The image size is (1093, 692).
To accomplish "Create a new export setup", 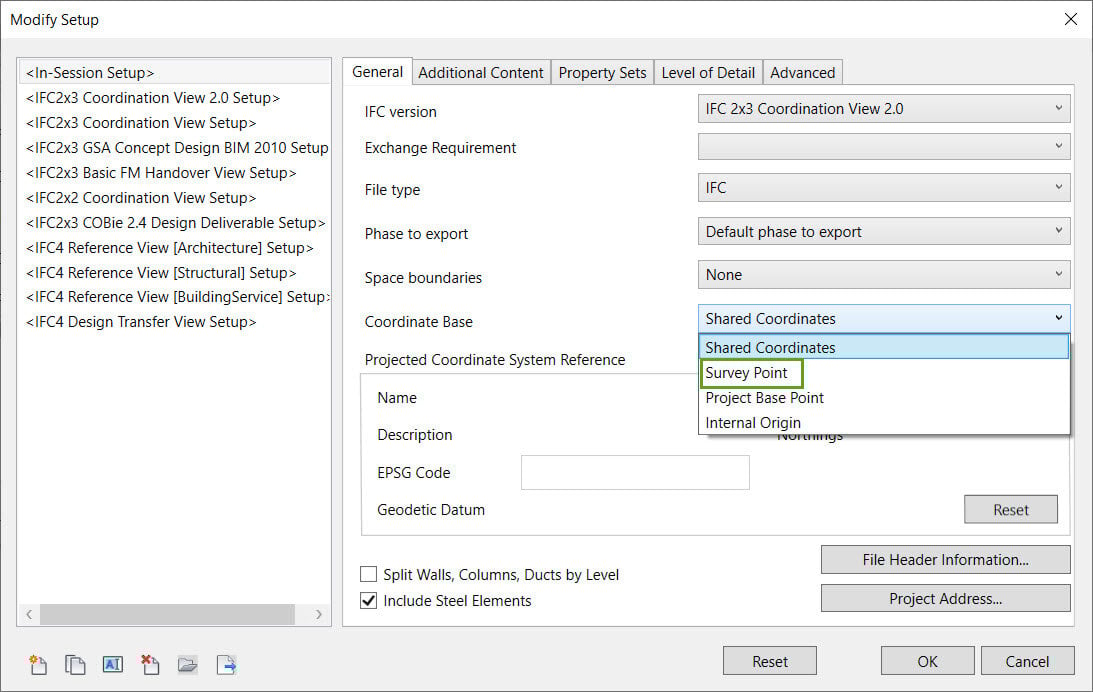I will 38,664.
